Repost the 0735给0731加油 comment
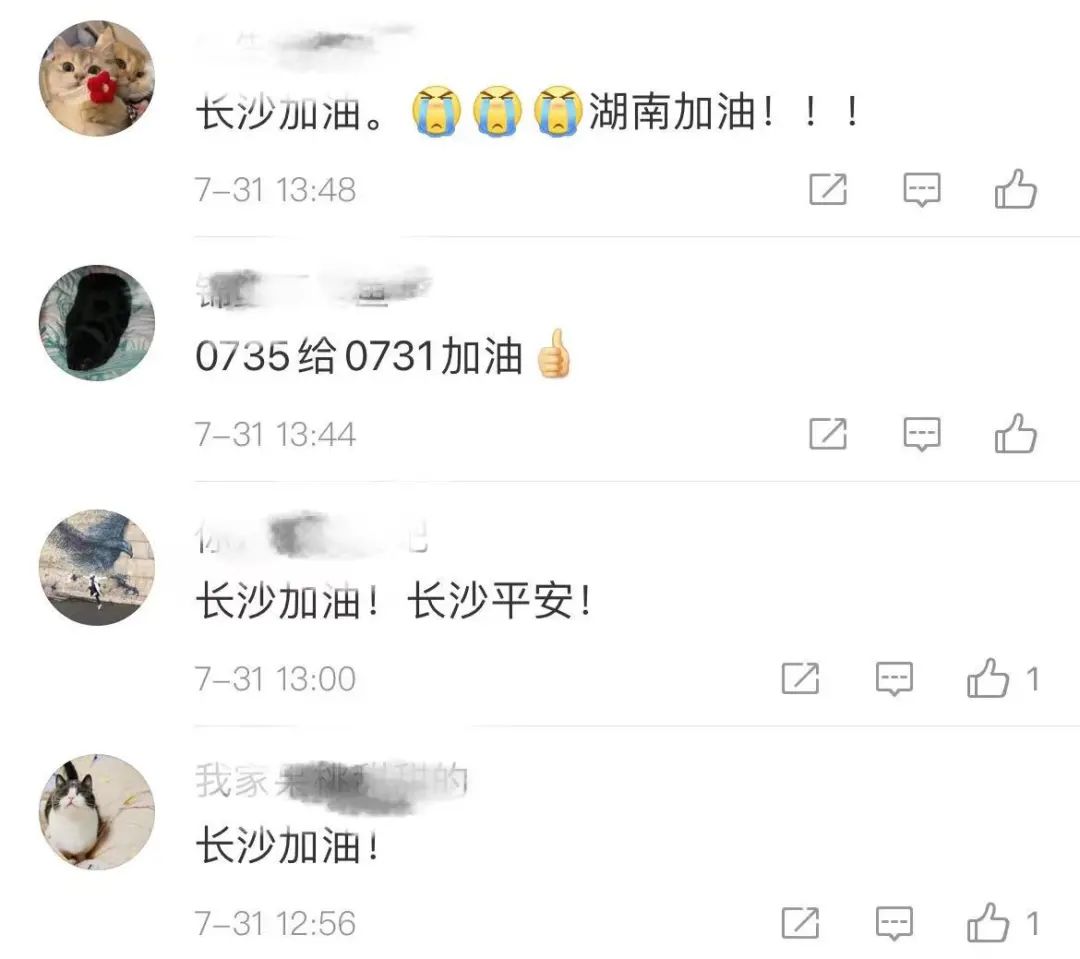1080x959 pixels. coord(827,433)
